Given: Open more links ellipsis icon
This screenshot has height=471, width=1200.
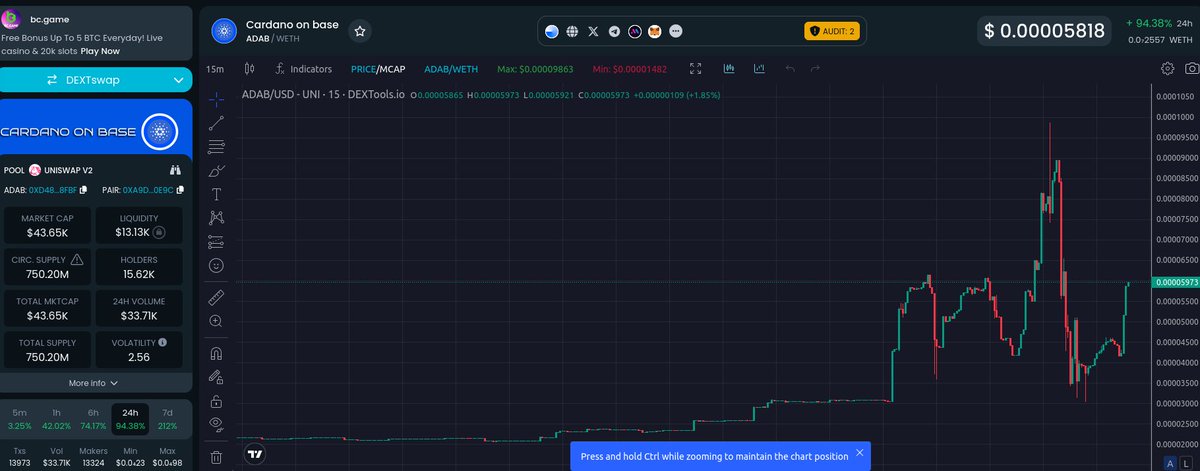Looking at the screenshot, I should pos(677,31).
